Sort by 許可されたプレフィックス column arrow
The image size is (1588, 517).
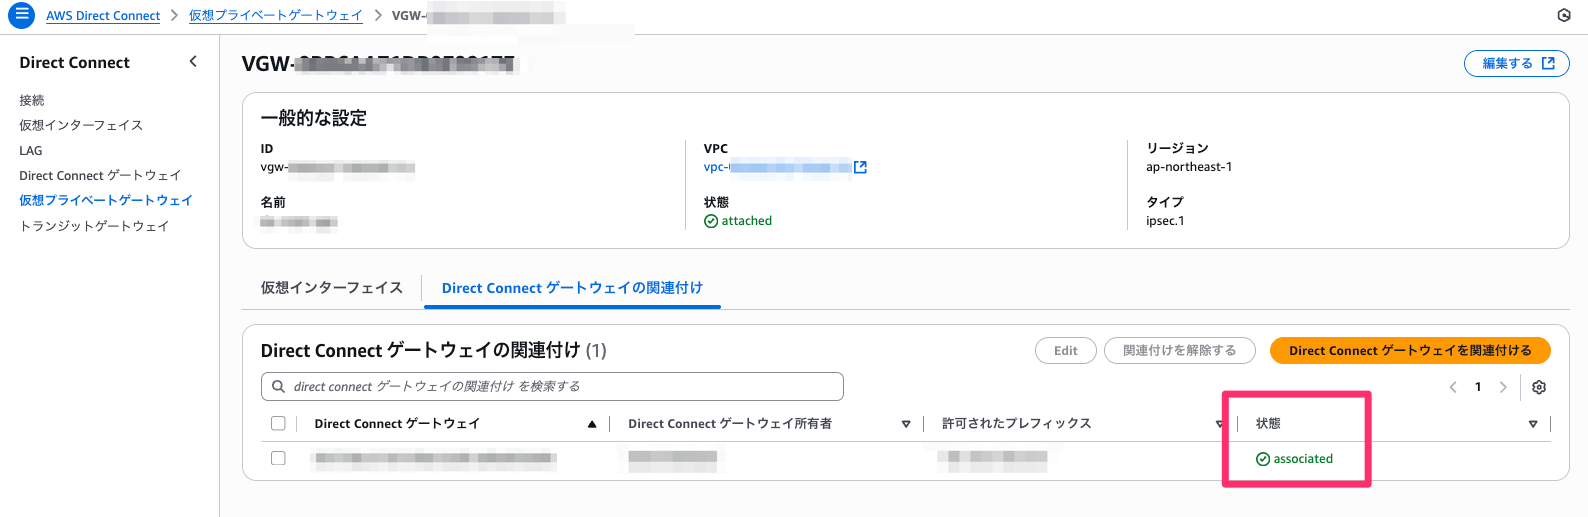pos(1219,424)
